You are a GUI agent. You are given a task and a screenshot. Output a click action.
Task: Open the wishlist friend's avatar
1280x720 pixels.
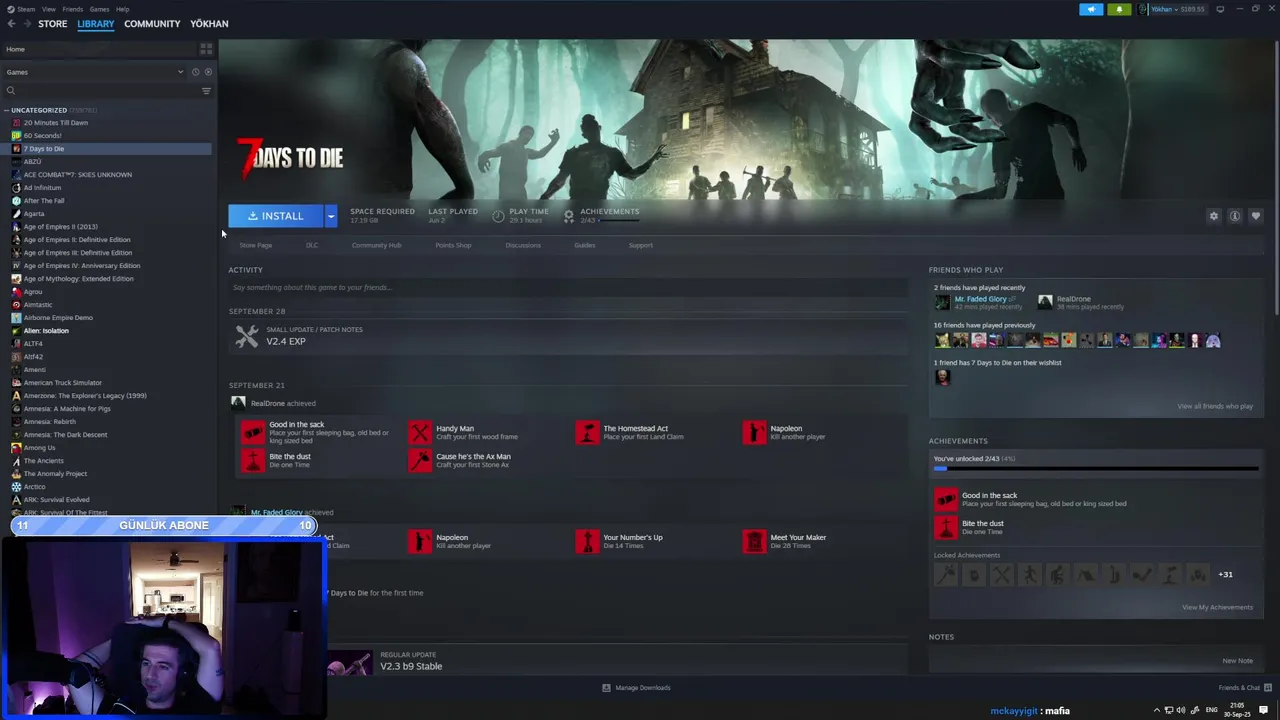coord(942,377)
